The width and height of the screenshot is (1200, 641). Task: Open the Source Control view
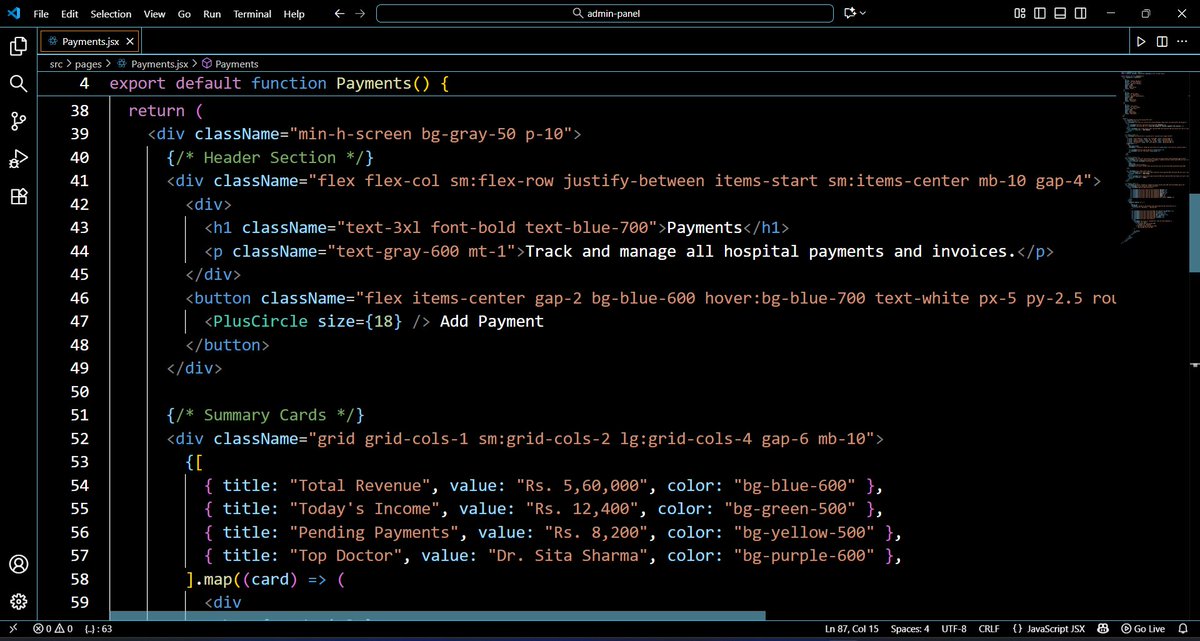(x=18, y=121)
